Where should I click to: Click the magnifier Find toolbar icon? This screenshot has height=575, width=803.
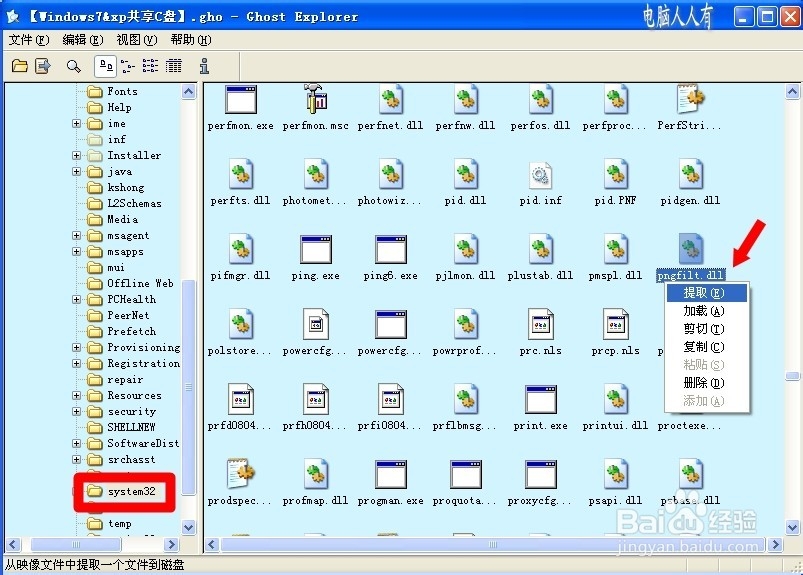pyautogui.click(x=74, y=66)
